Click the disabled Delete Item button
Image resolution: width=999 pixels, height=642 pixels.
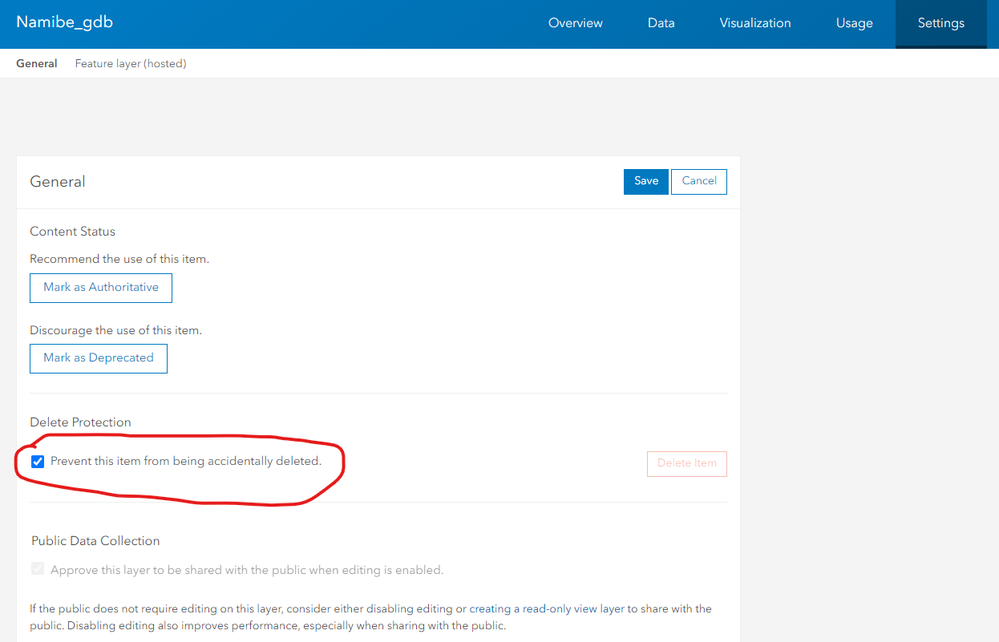pyautogui.click(x=687, y=464)
